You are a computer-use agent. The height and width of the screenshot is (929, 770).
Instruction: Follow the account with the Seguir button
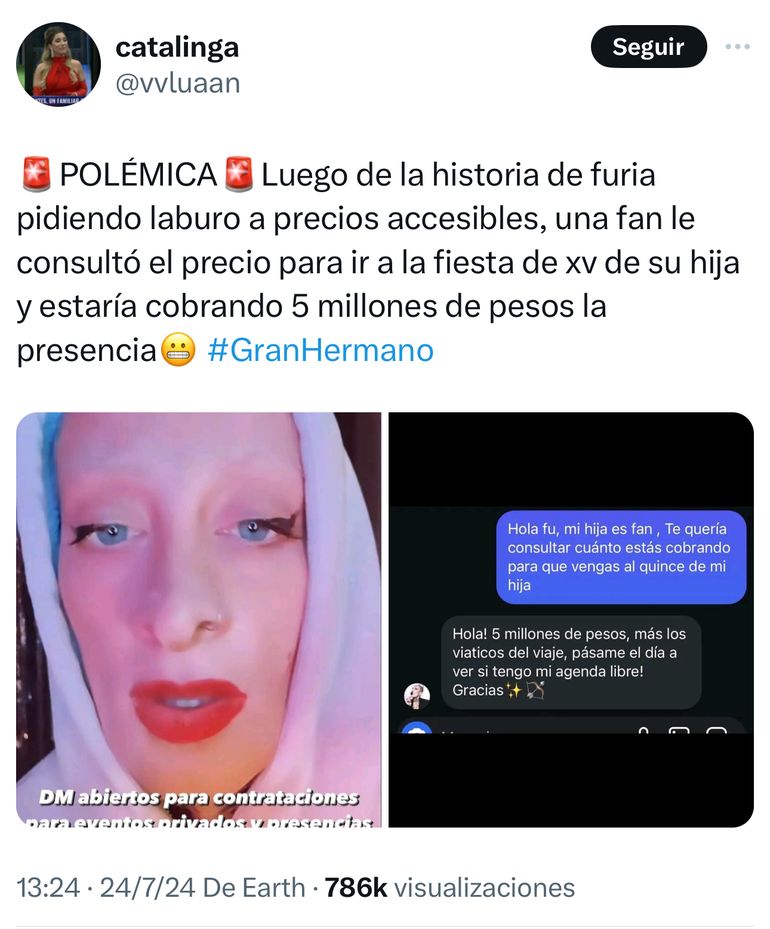[x=649, y=46]
